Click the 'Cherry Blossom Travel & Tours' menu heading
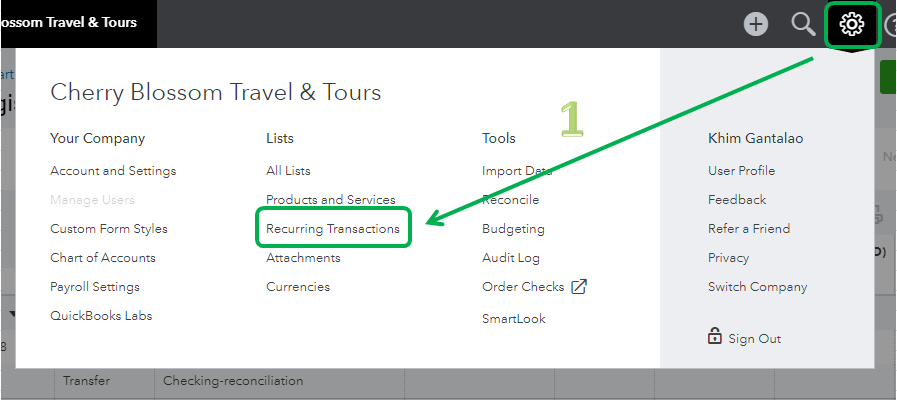The width and height of the screenshot is (897, 400). pyautogui.click(x=216, y=92)
